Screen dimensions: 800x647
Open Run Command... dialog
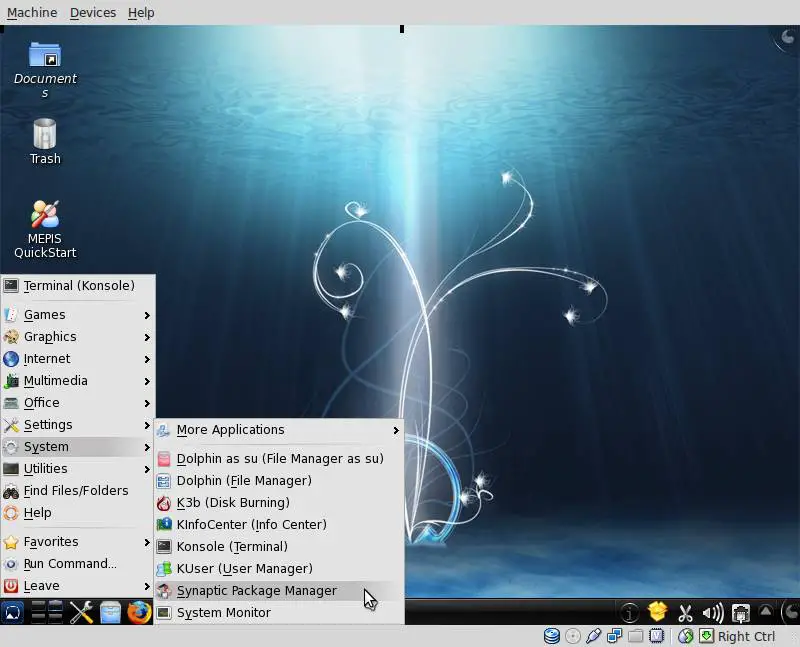click(x=78, y=563)
